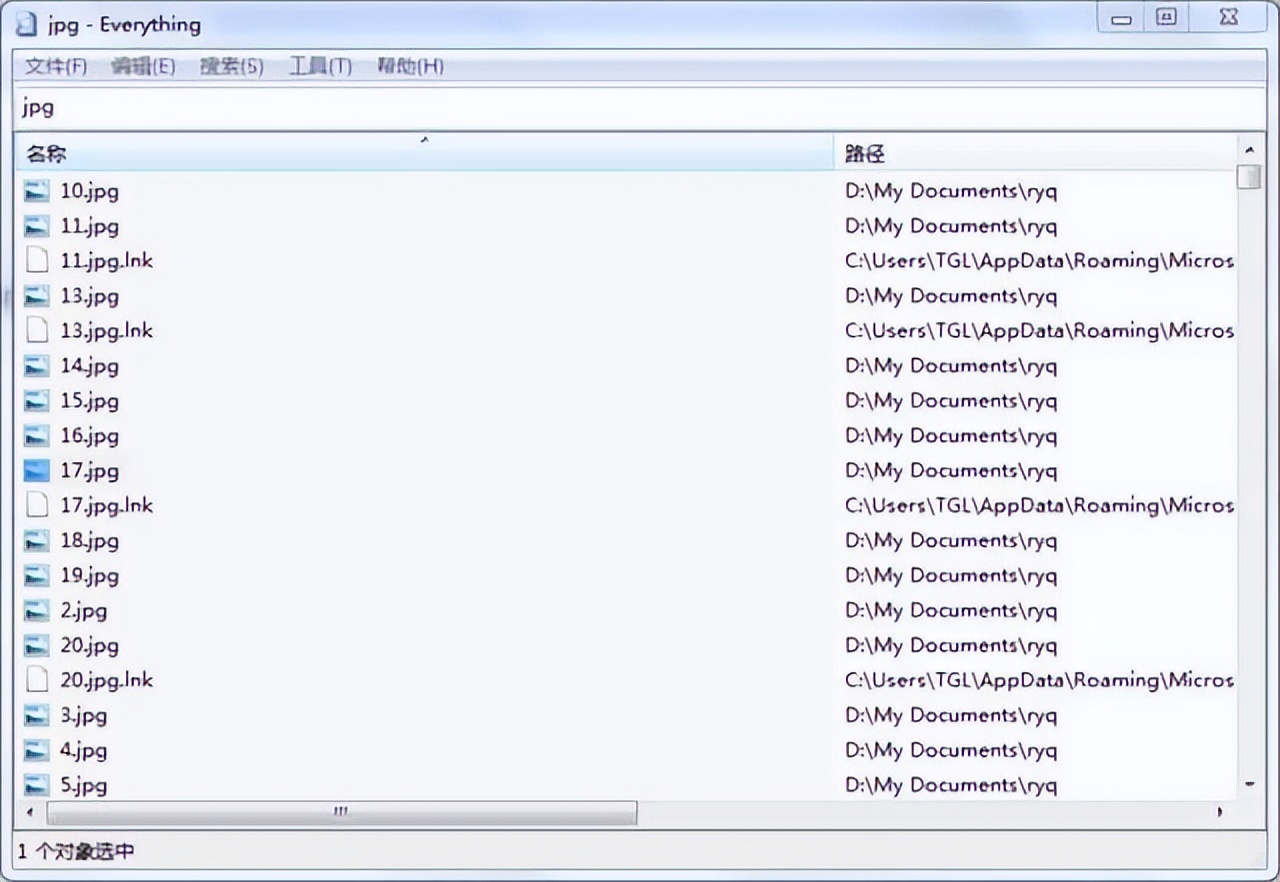Screen dimensions: 1280x882
Task: Click the path of 20.jpg.lnk
Action: (1040, 681)
